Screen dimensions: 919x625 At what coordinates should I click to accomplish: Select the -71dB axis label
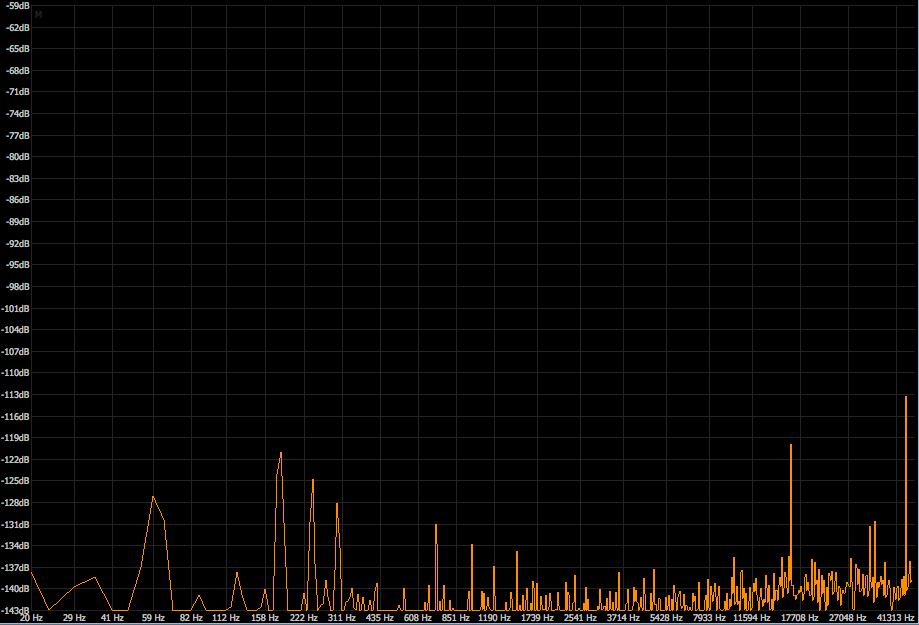[x=18, y=91]
